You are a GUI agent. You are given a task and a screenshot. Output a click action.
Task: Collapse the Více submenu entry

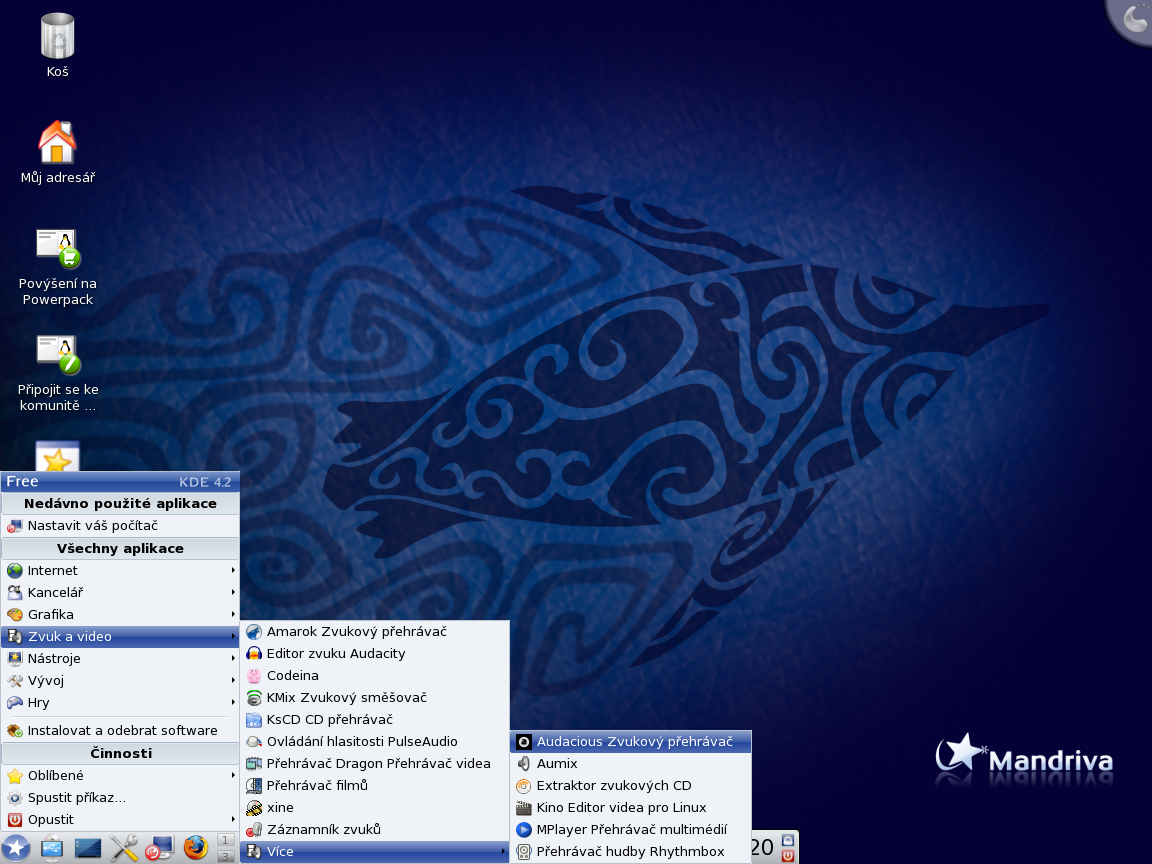[x=375, y=852]
